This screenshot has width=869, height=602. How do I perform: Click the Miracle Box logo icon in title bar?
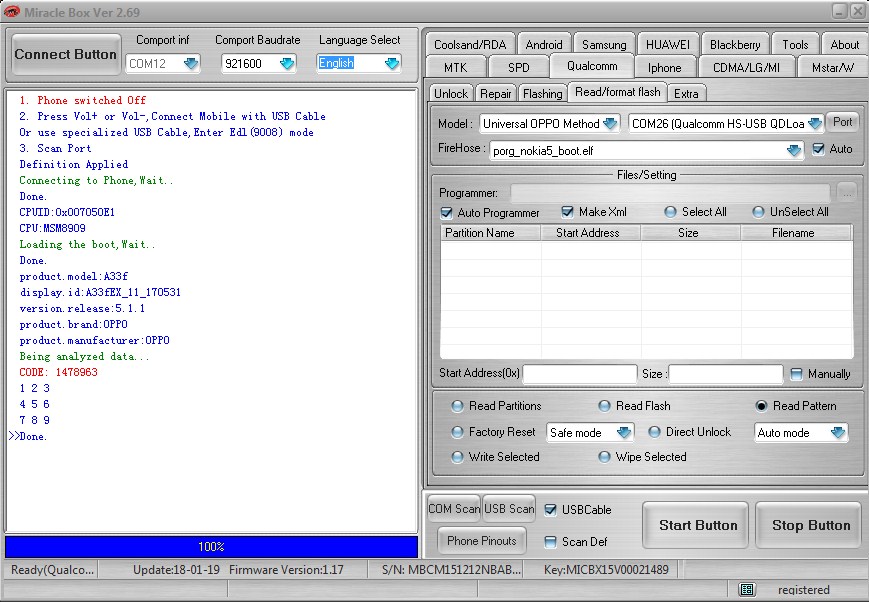tap(12, 11)
